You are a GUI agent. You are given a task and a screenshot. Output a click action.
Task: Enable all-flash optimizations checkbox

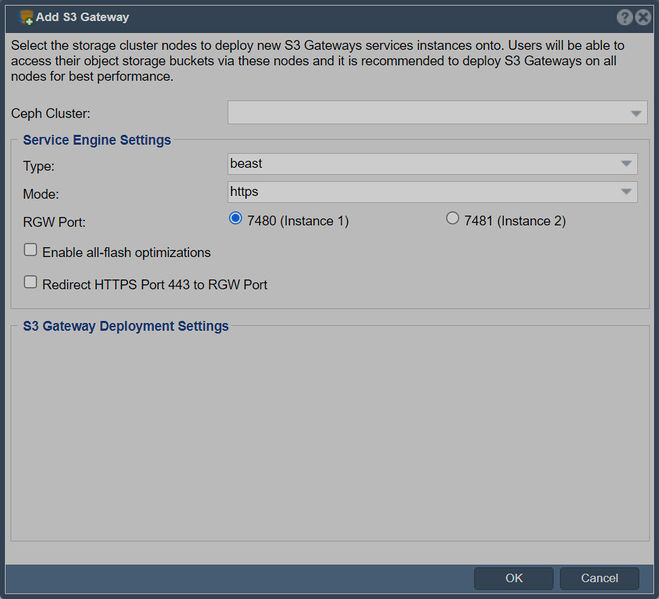pos(30,250)
